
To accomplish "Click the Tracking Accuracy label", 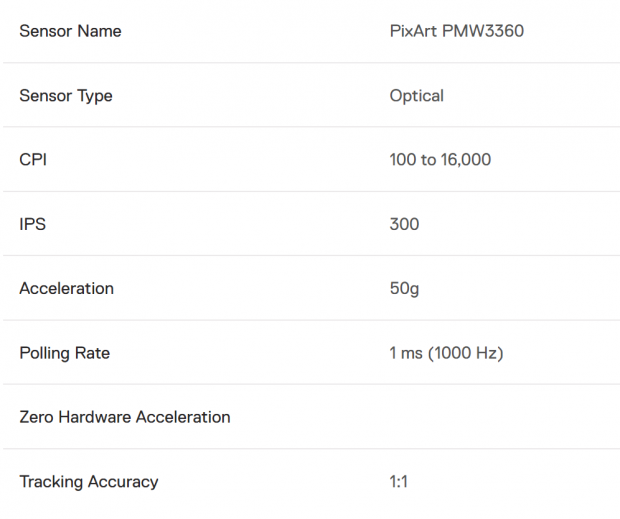I will (89, 482).
